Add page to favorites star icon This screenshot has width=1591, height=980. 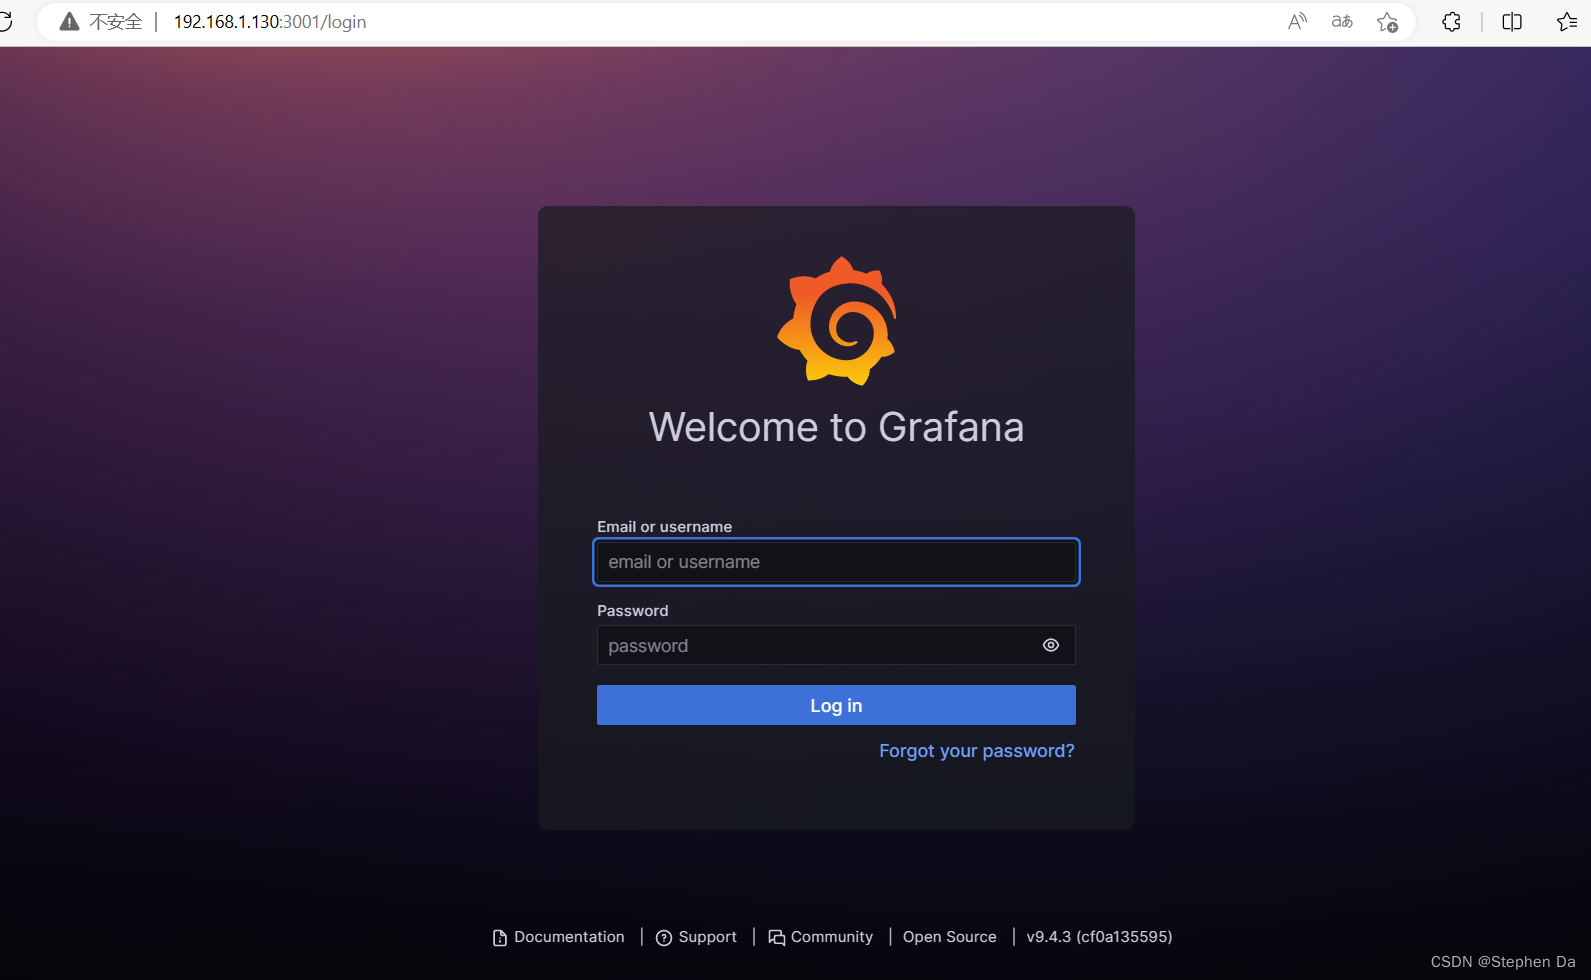pos(1387,22)
